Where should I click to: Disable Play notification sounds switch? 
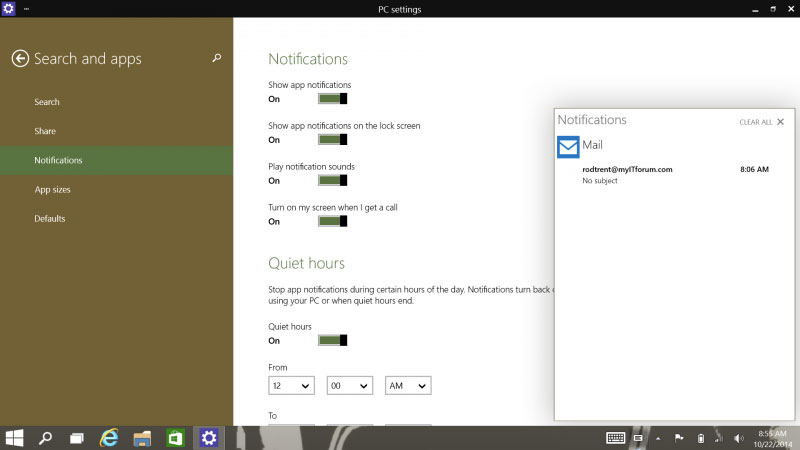332,181
